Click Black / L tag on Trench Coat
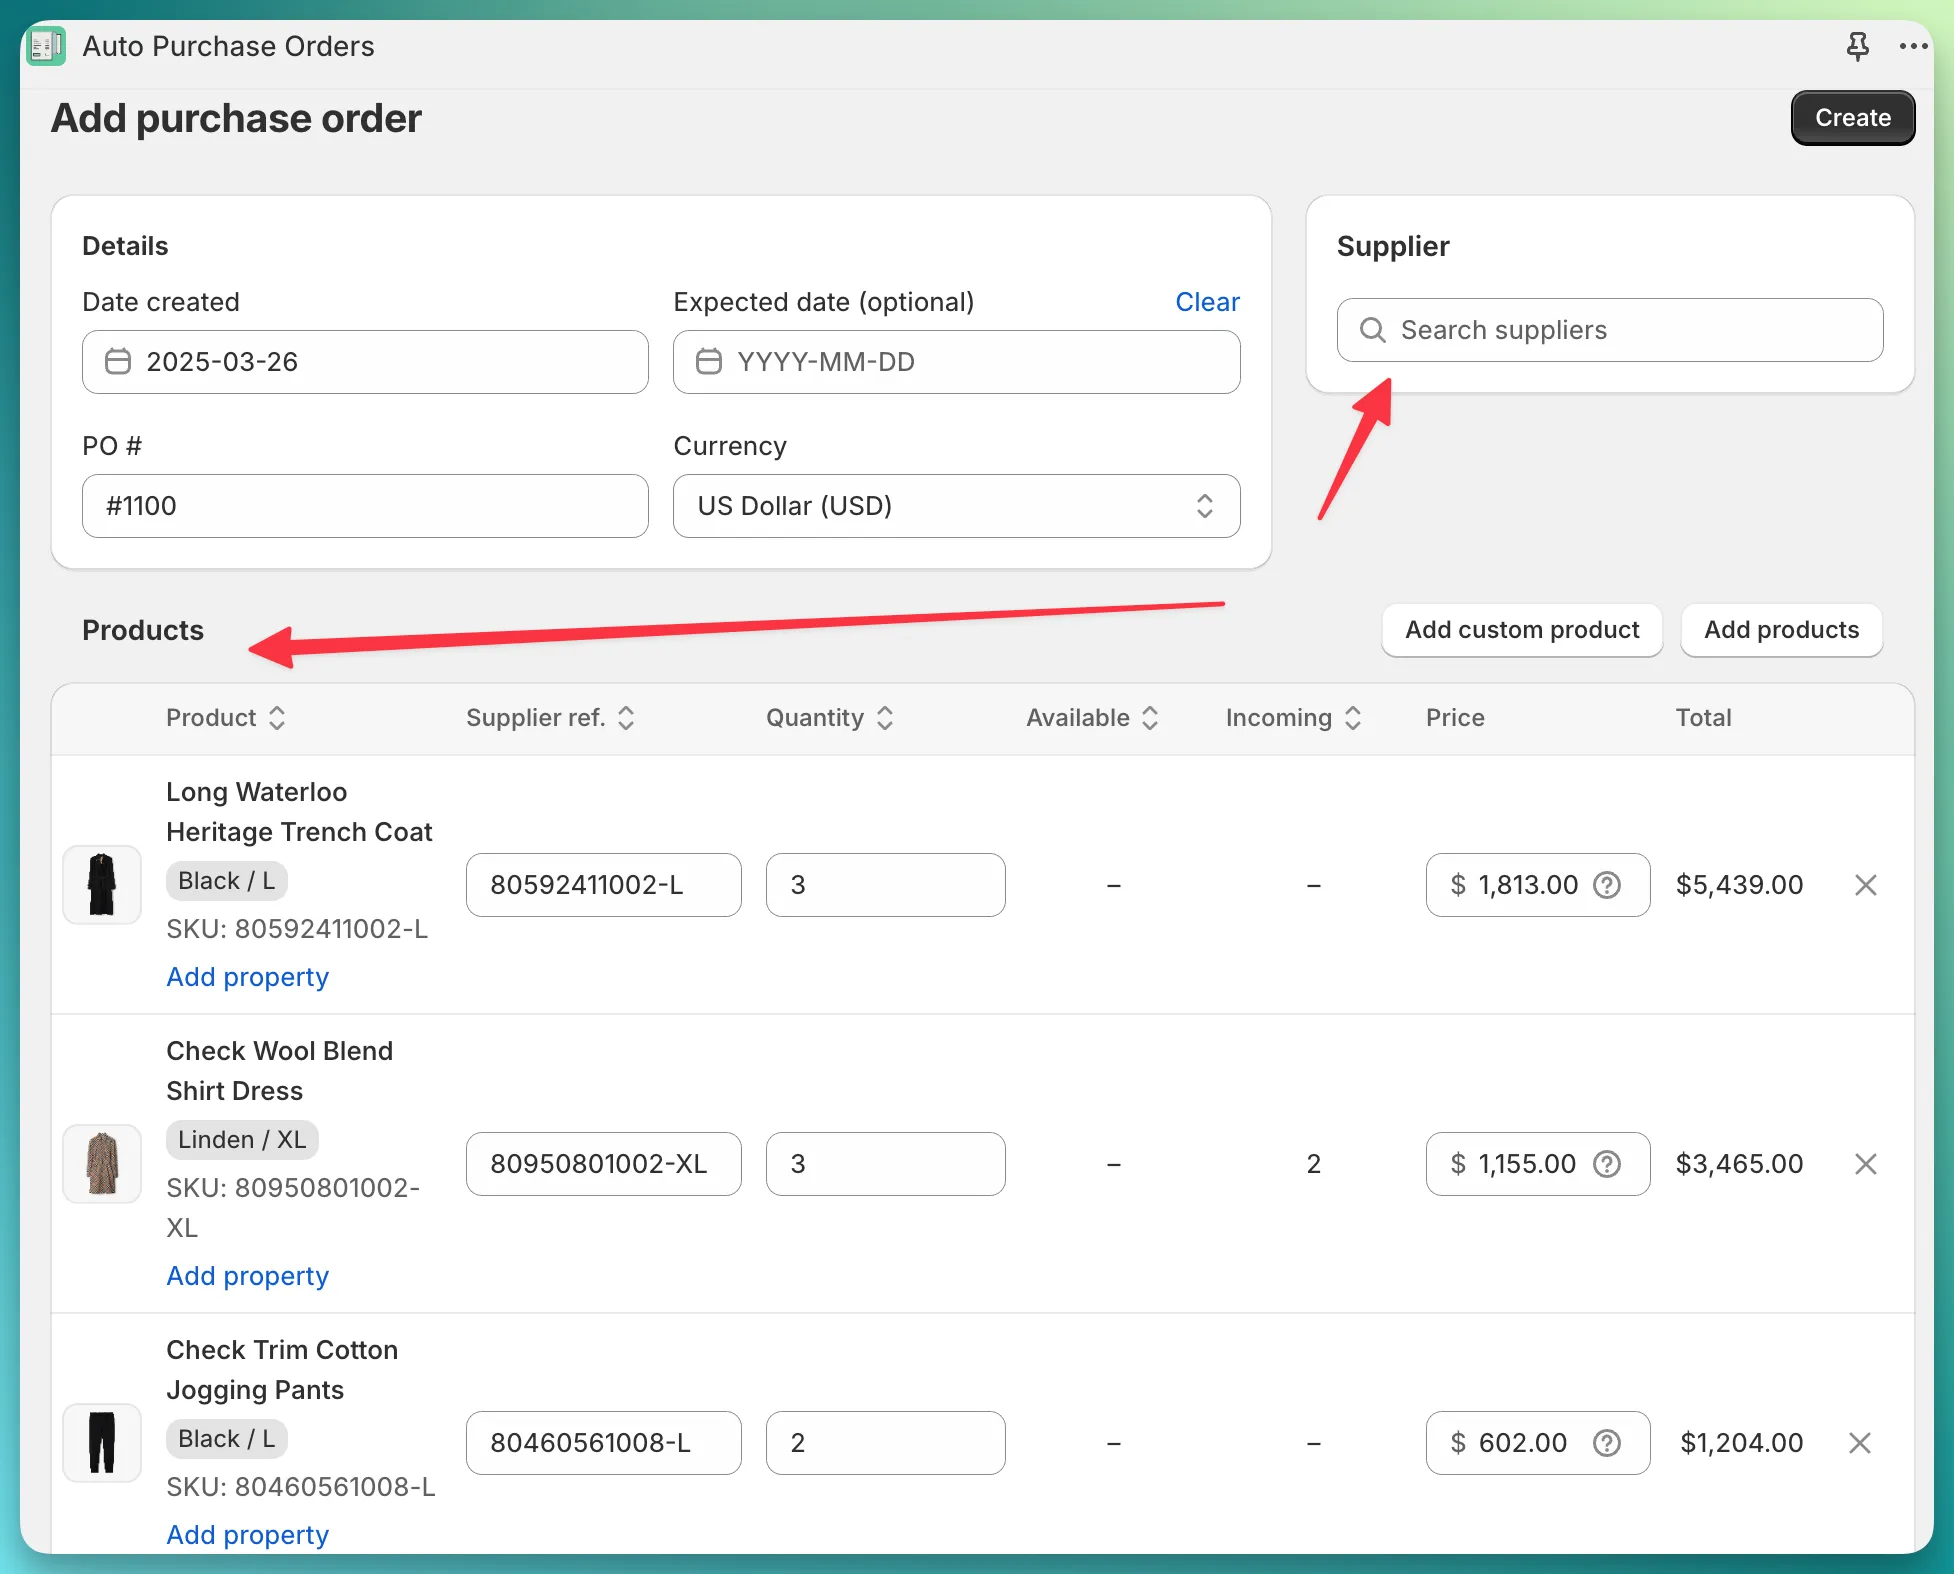The image size is (1954, 1574). click(x=226, y=881)
